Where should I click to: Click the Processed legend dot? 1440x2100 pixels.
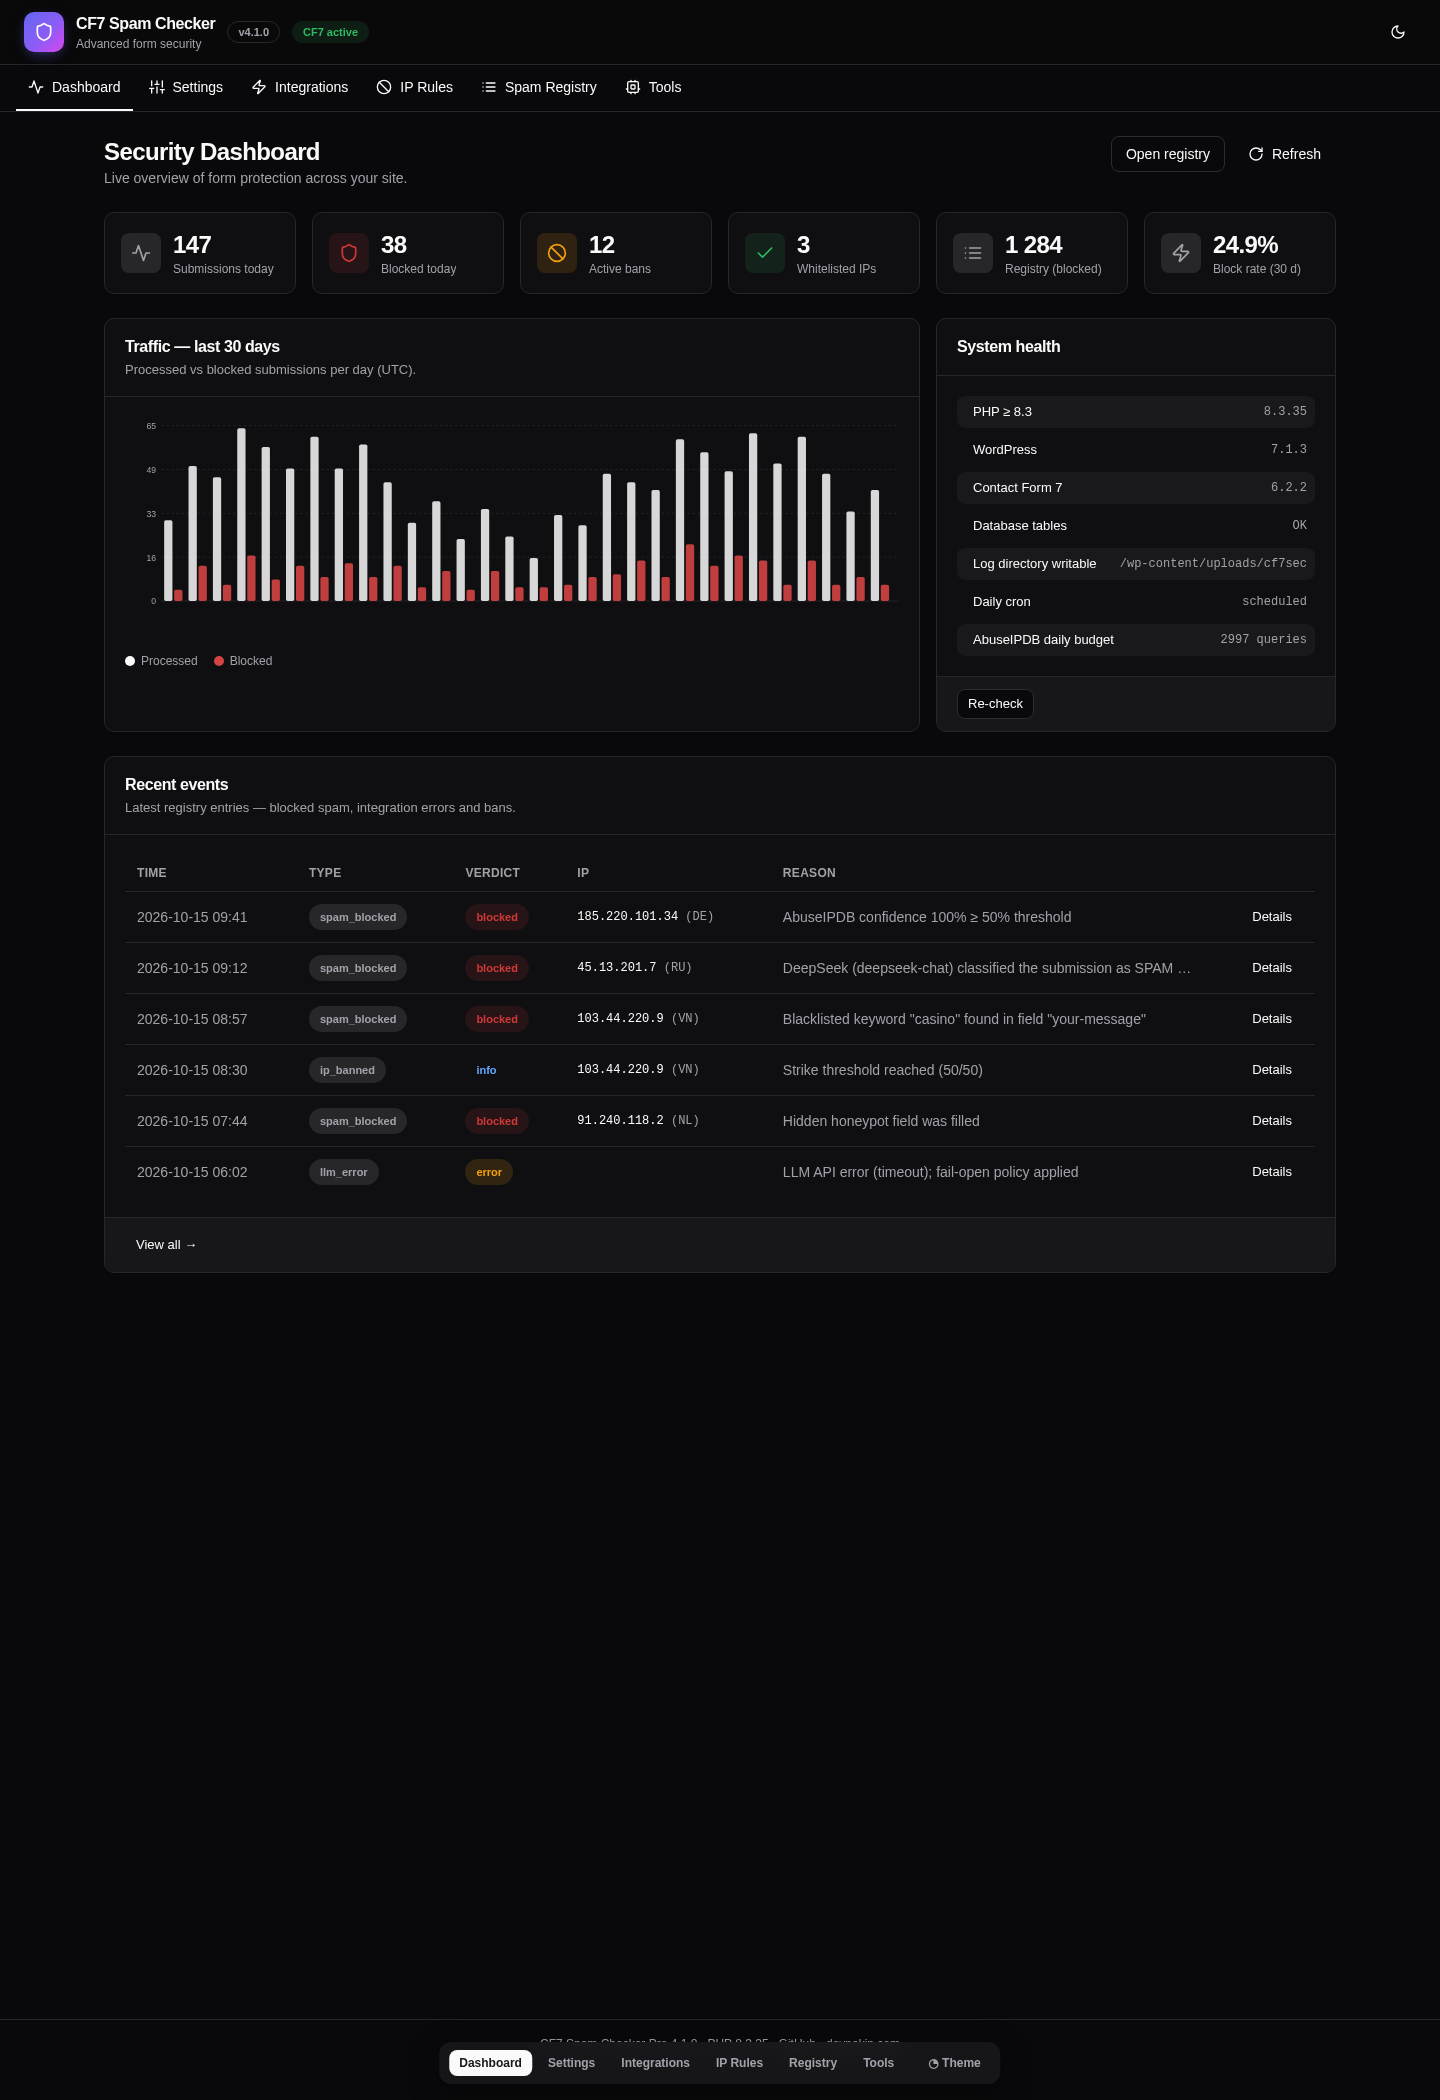tap(130, 661)
